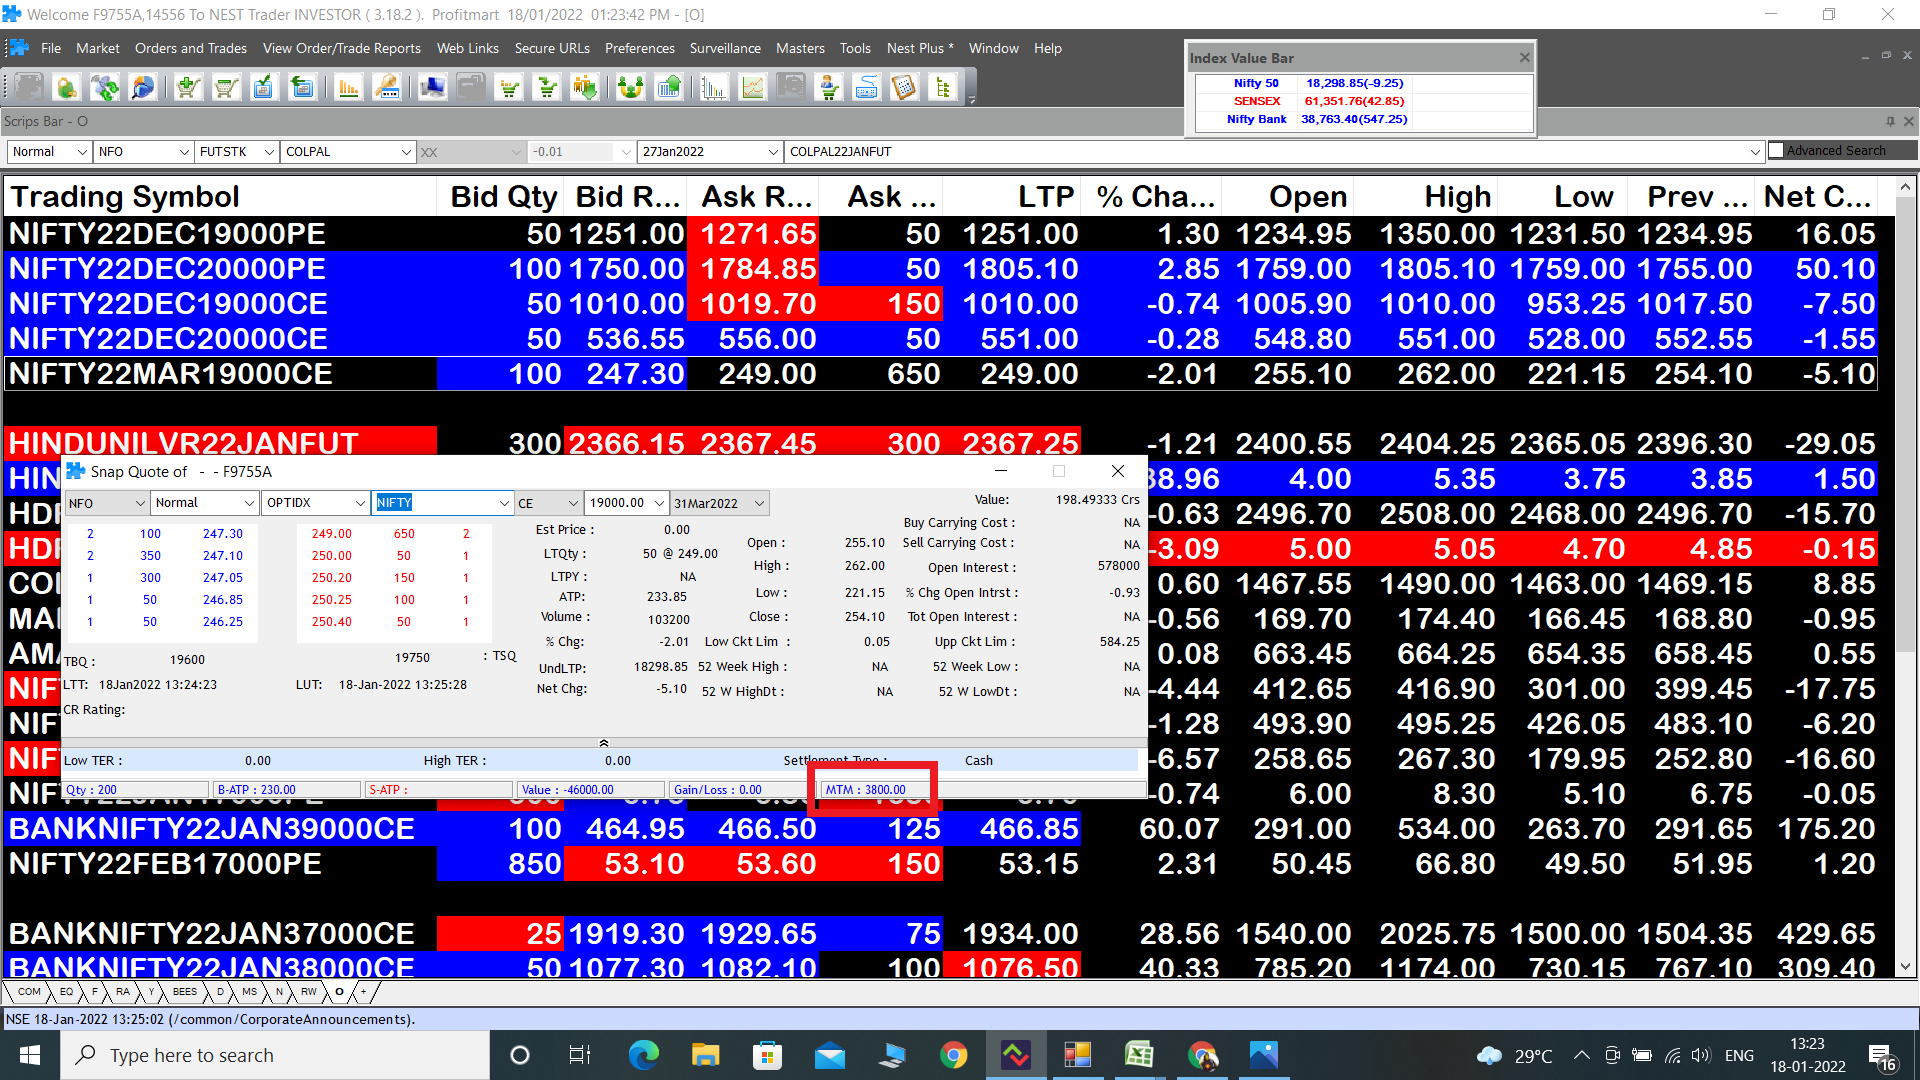Open the CE option type dropdown
The width and height of the screenshot is (1920, 1080).
click(573, 503)
